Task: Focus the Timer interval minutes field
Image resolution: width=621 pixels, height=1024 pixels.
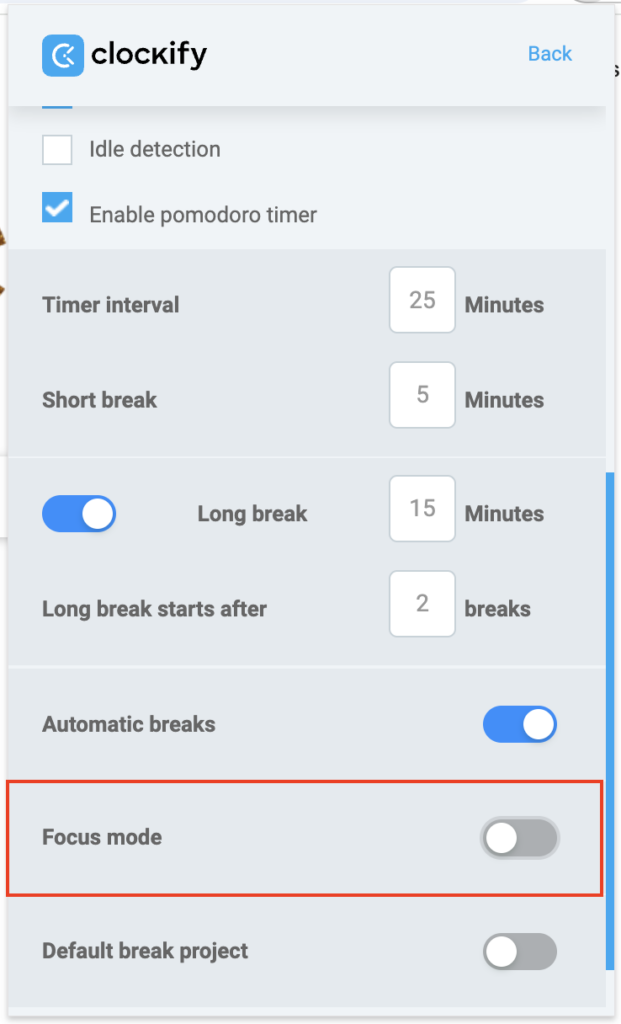Action: (422, 300)
